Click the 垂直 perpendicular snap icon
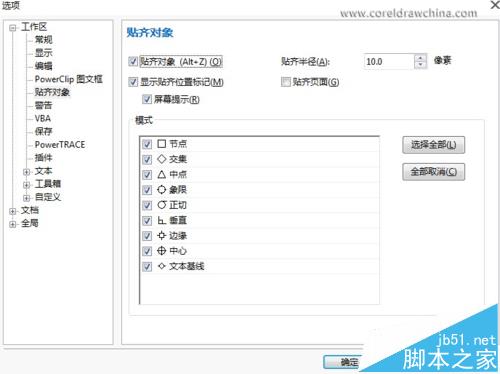 click(162, 220)
